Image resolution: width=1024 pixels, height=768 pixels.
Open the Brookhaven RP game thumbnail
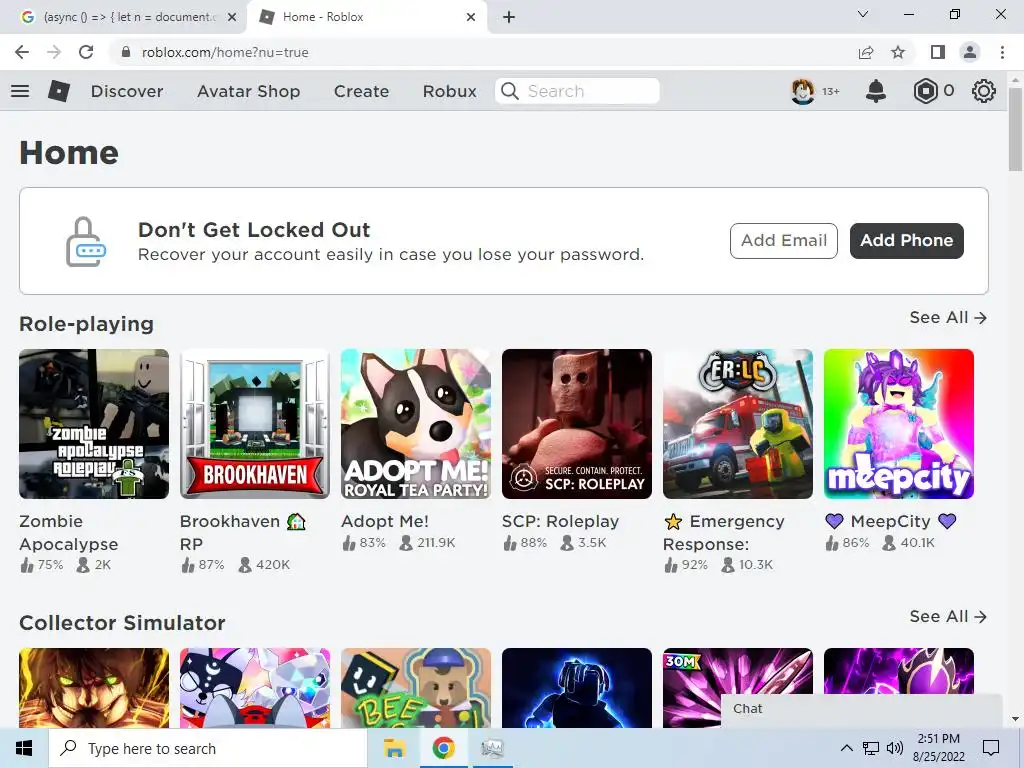(x=255, y=424)
